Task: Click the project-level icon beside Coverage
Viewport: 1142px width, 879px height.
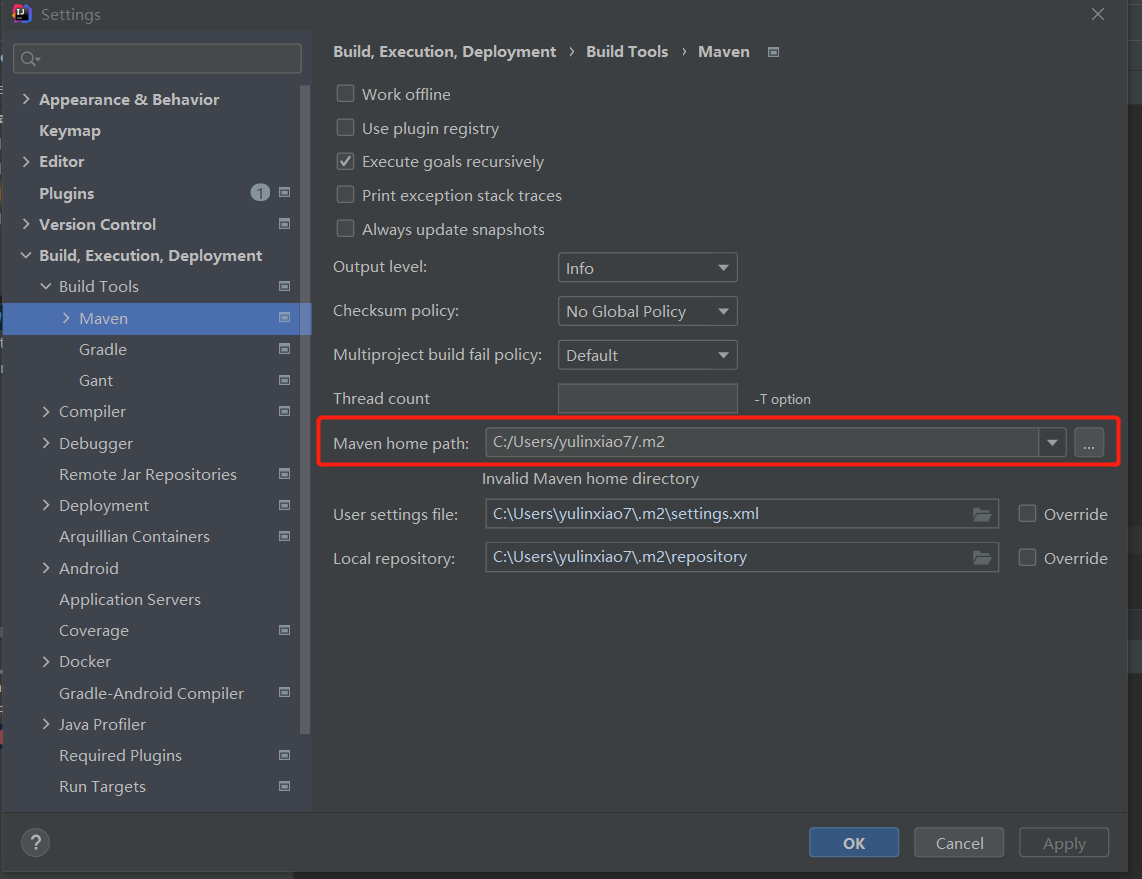Action: pyautogui.click(x=285, y=630)
